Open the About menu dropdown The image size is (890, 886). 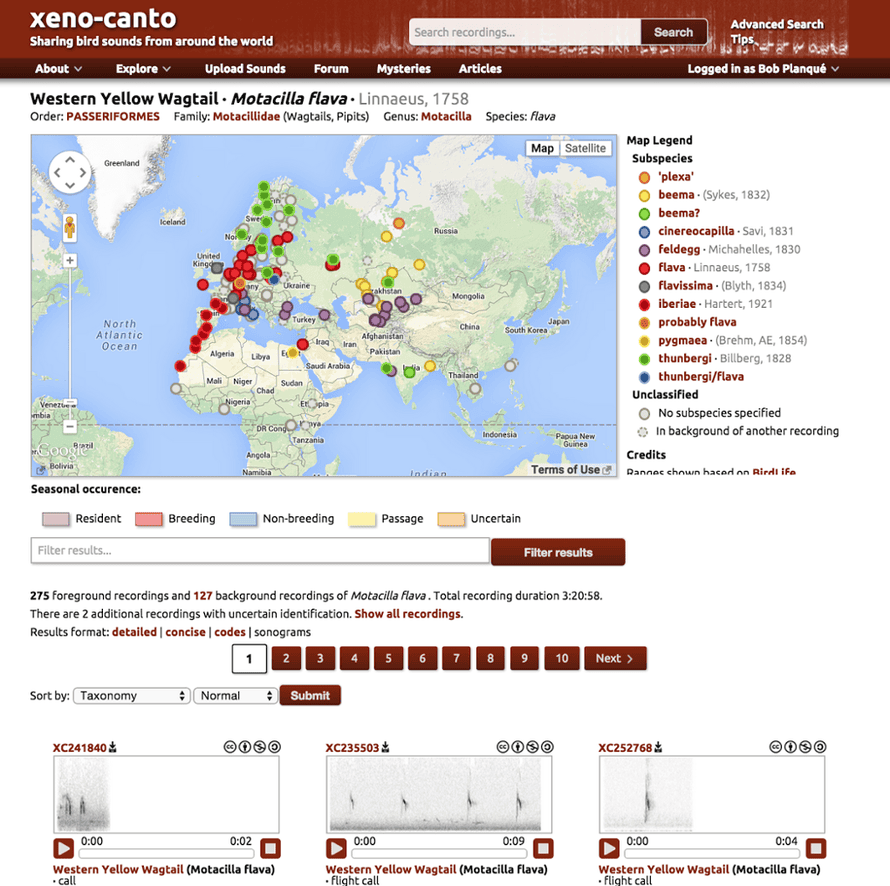tap(58, 69)
